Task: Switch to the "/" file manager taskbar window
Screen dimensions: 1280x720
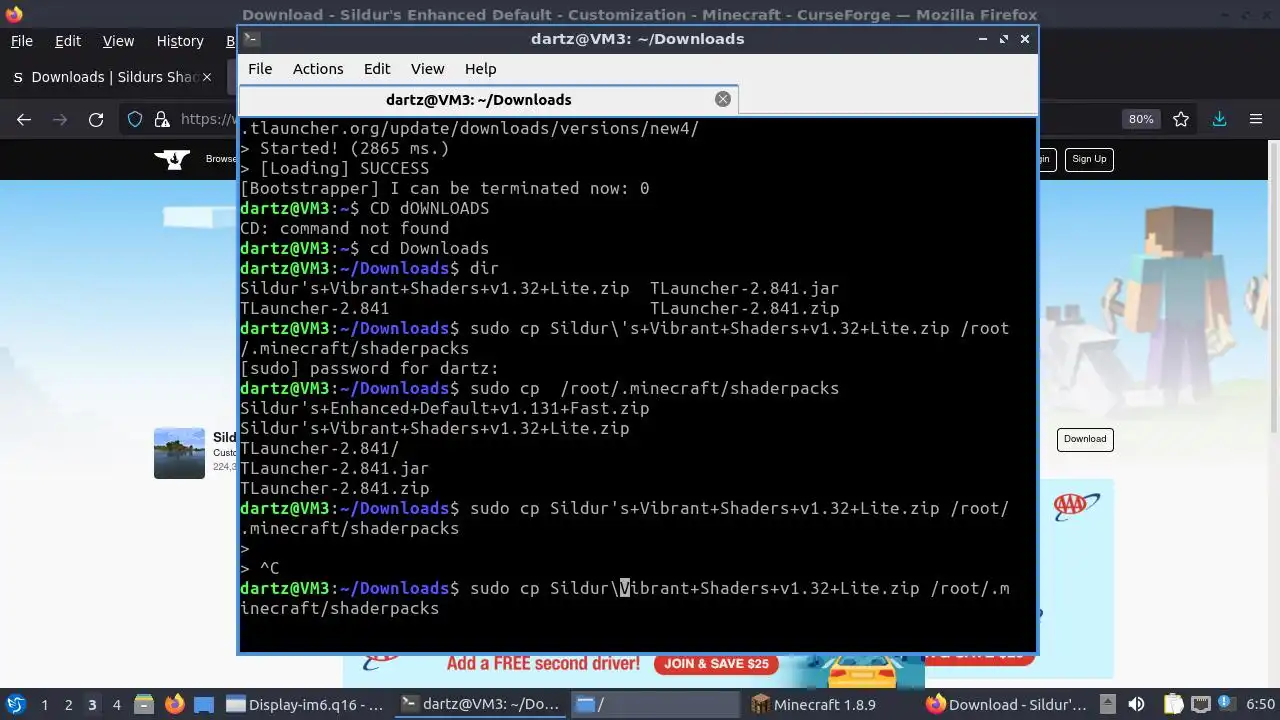Action: 656,704
